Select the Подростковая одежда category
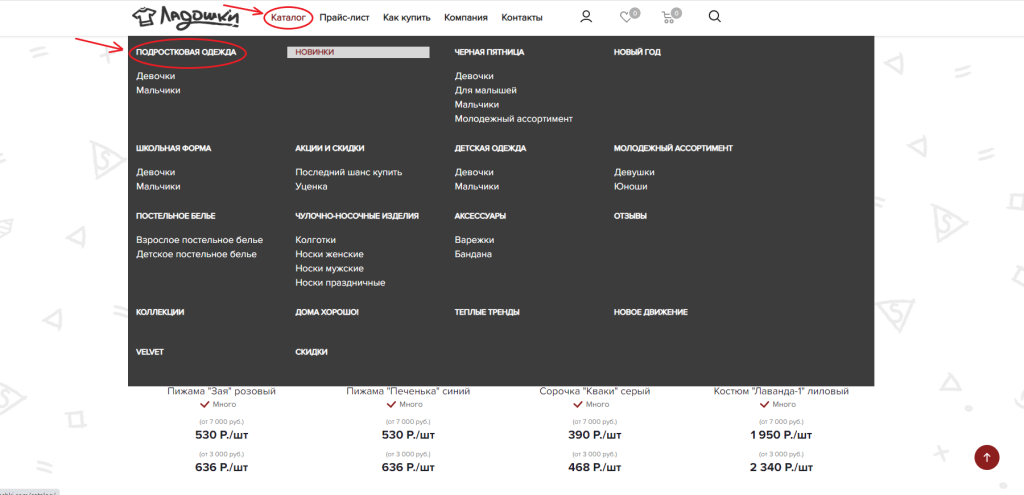The width and height of the screenshot is (1024, 495). pyautogui.click(x=186, y=52)
